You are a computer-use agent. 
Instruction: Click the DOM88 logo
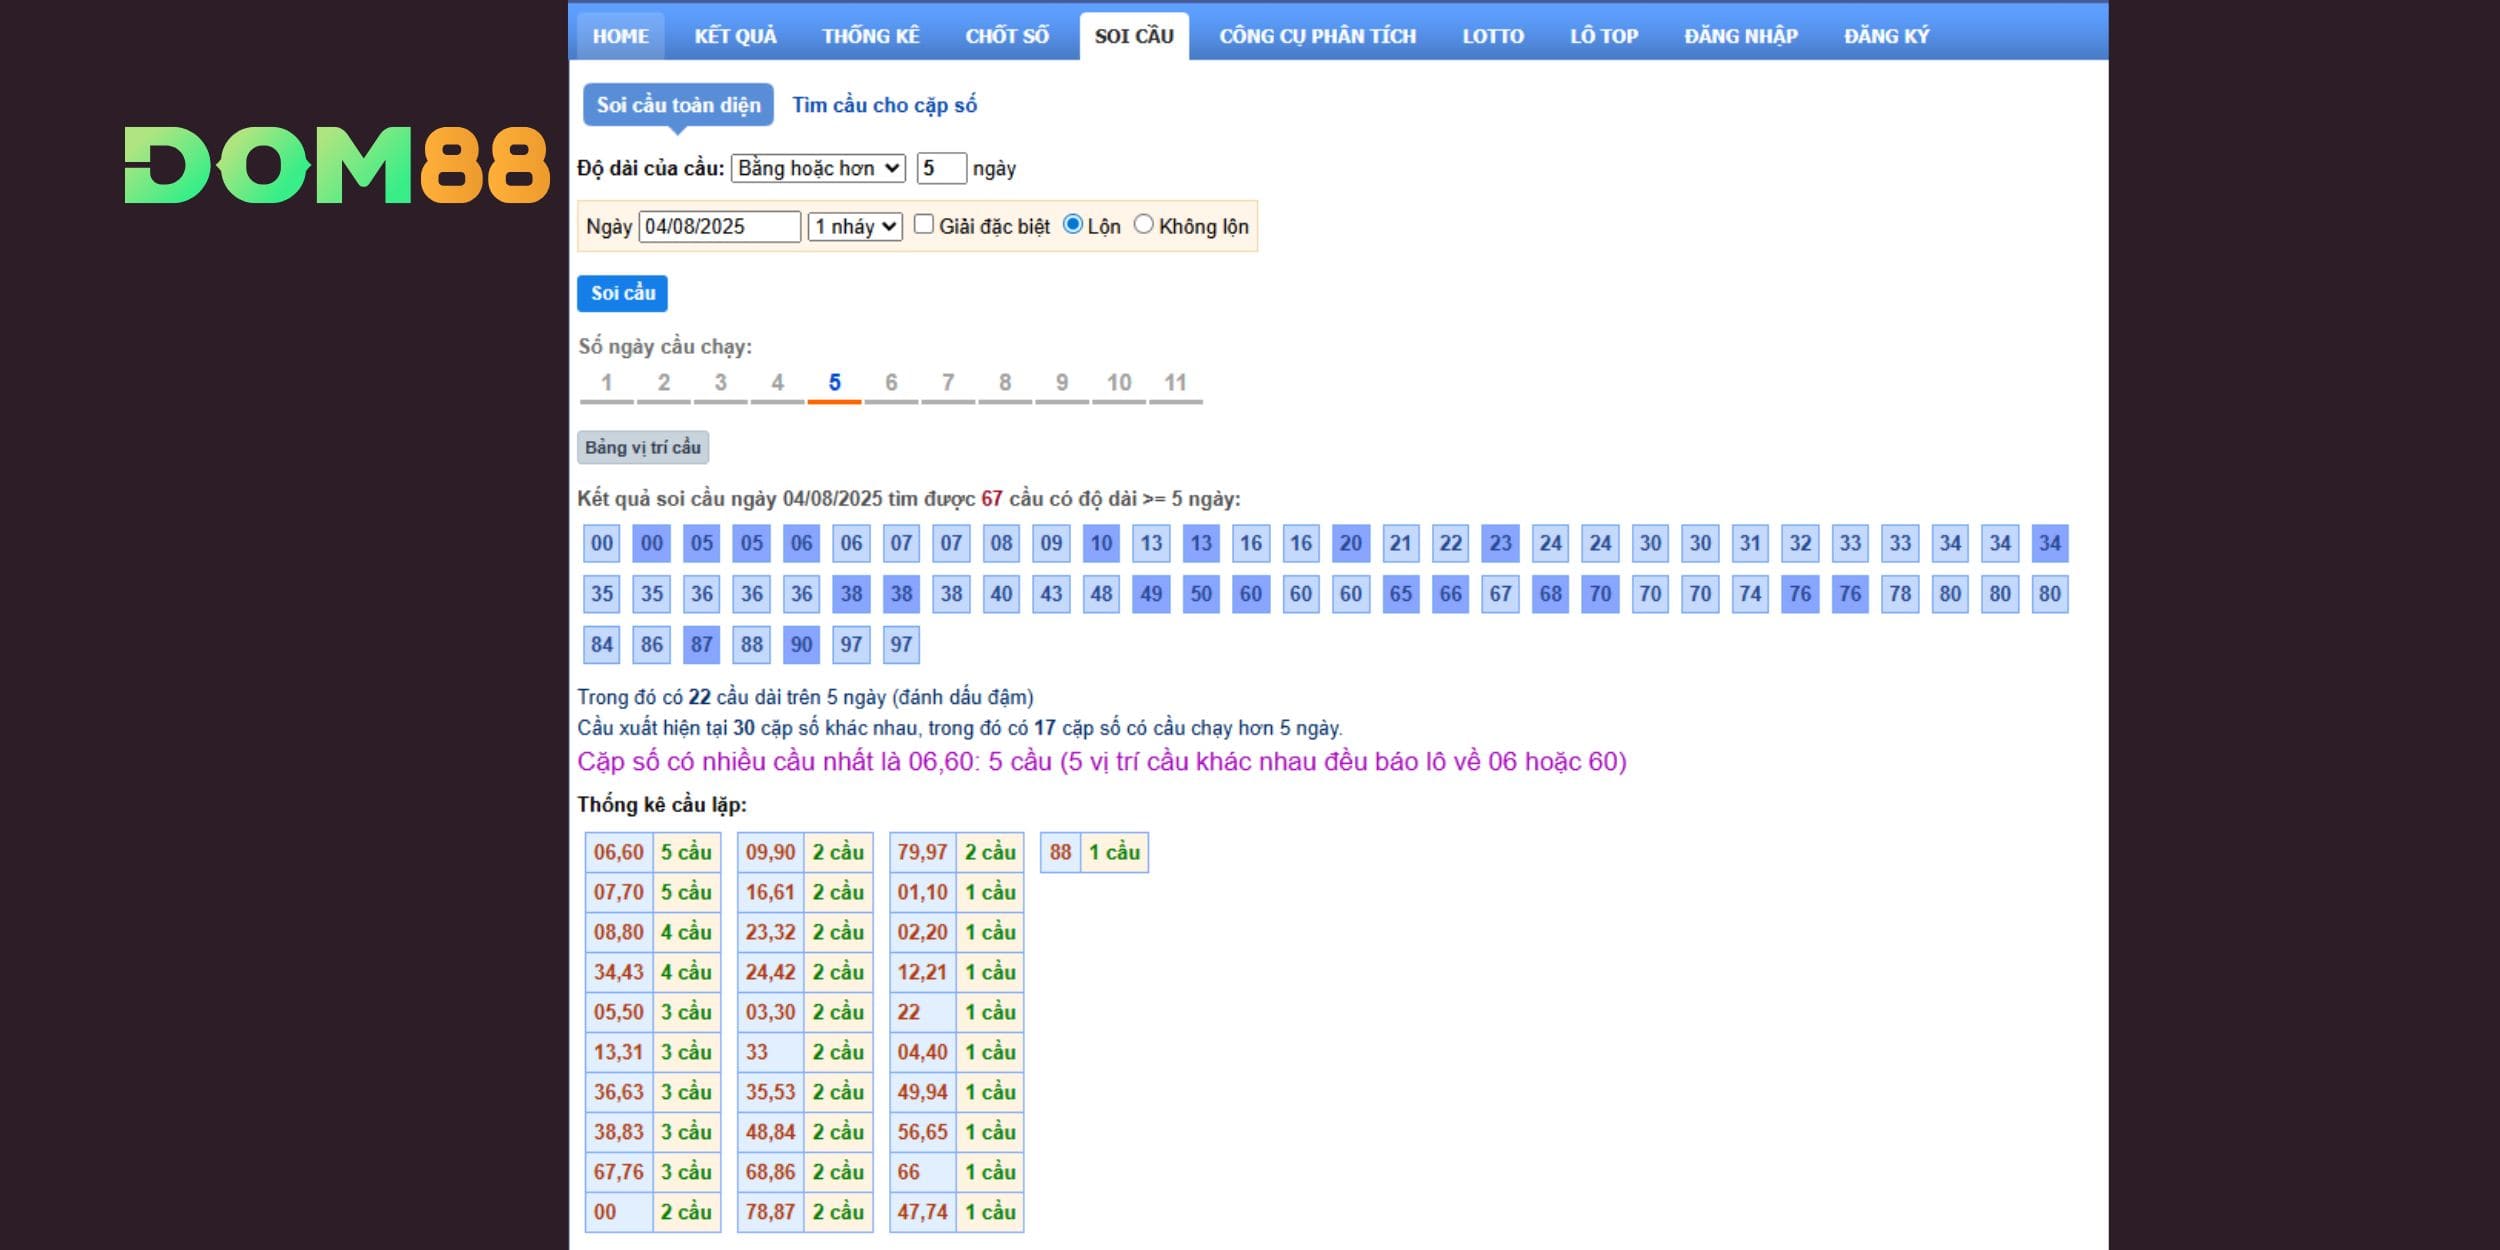(337, 165)
